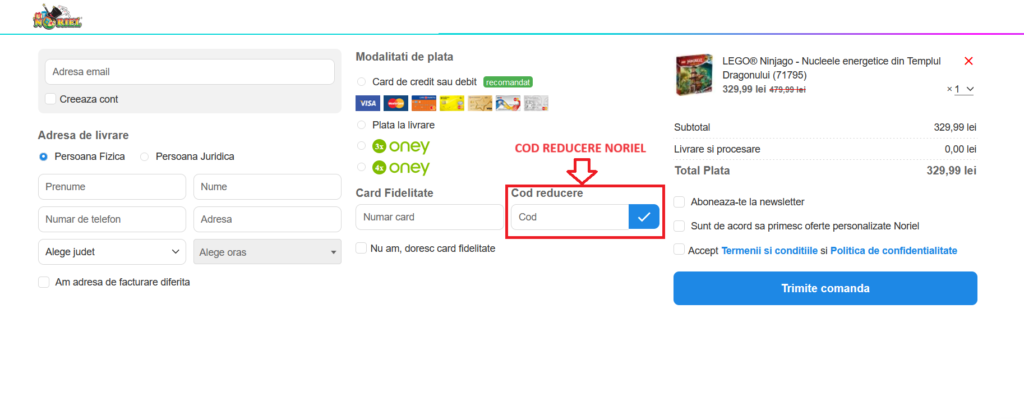Apply discount code with blue checkmark button
This screenshot has width=1024, height=419.
pos(644,216)
